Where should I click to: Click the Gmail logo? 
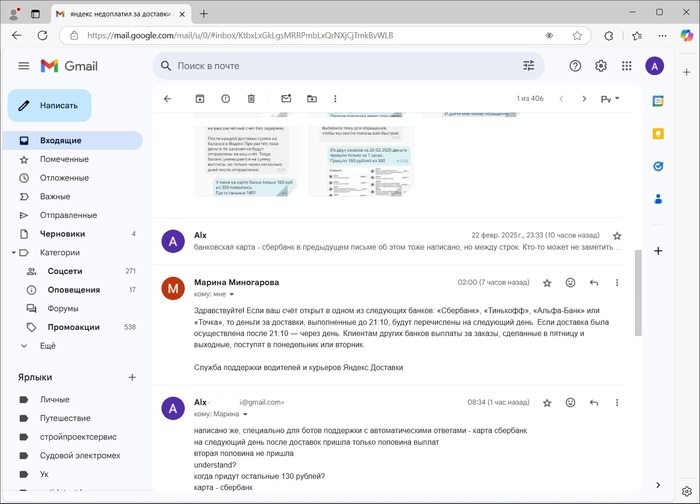(x=69, y=66)
